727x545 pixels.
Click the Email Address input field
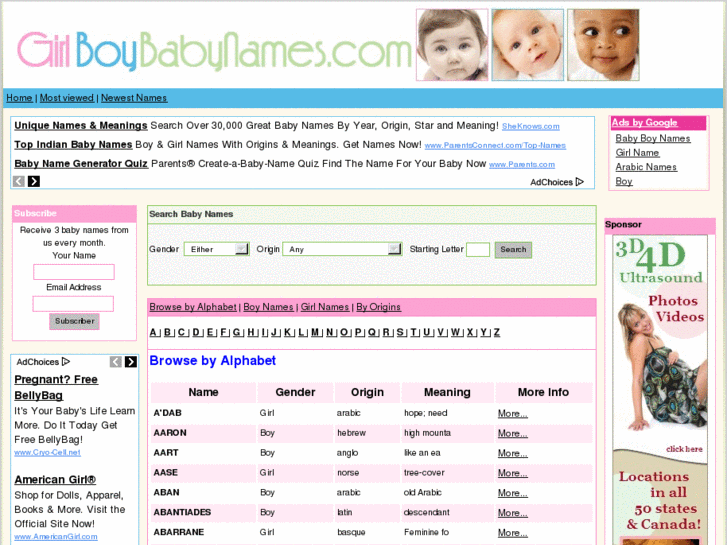click(73, 304)
